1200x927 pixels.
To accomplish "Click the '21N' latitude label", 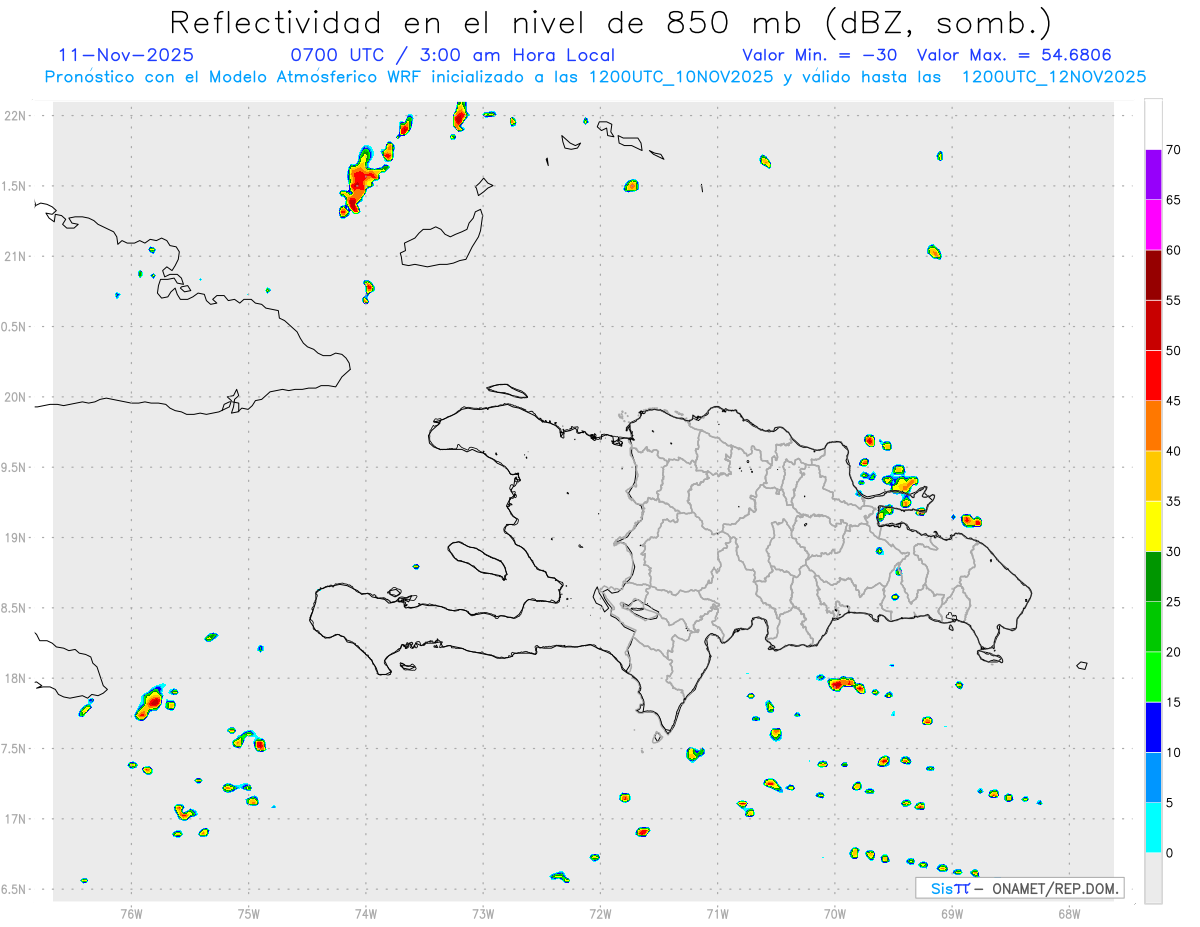I will (15, 257).
